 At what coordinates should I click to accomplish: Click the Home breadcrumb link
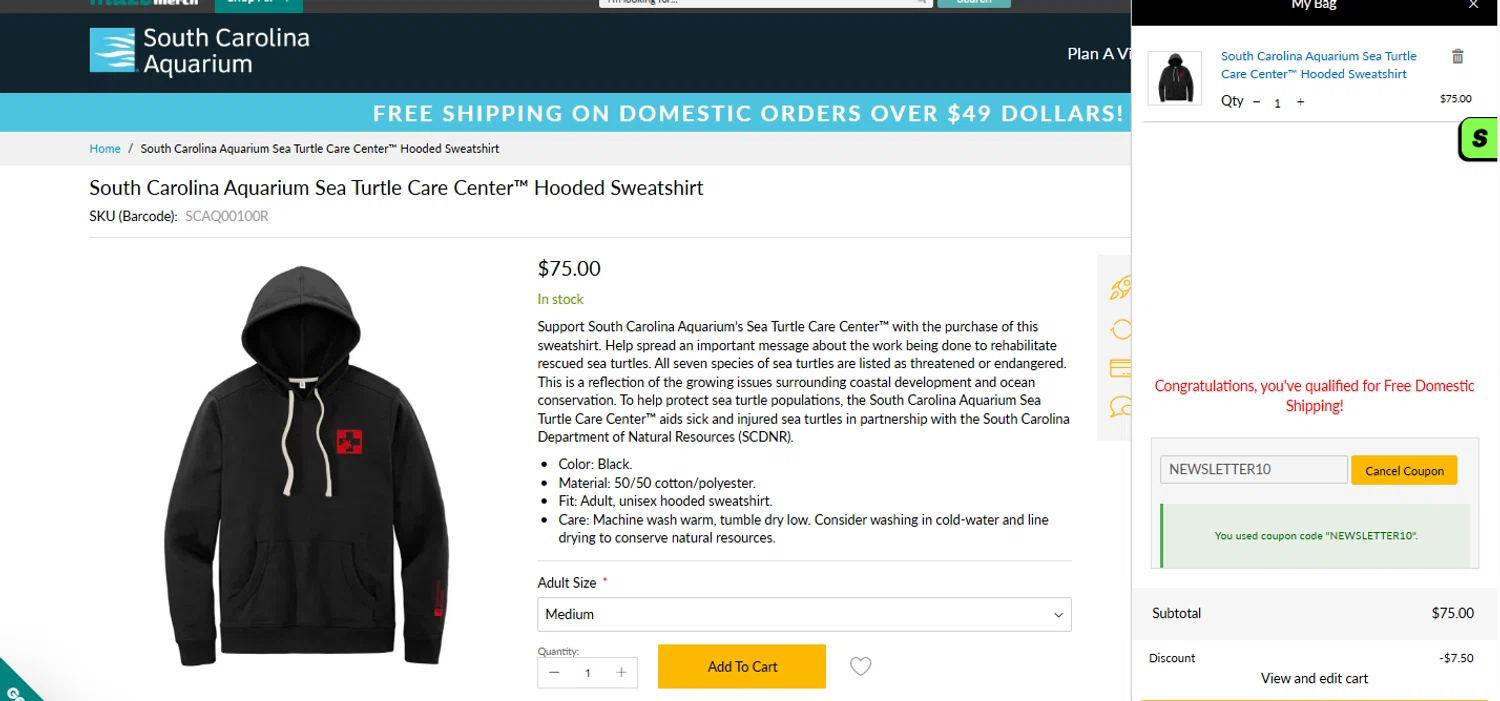click(x=105, y=149)
